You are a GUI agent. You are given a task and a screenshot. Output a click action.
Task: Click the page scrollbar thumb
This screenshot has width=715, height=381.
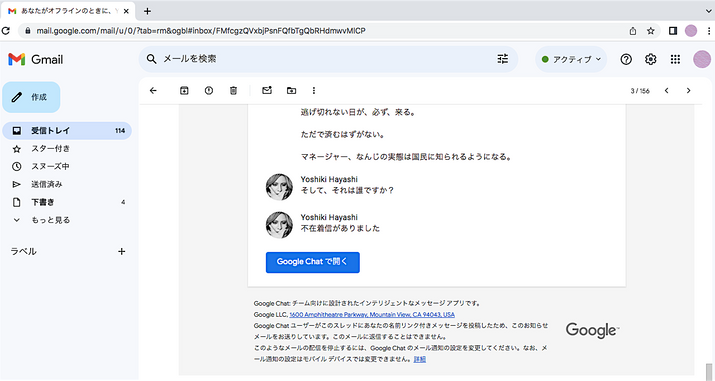tap(709, 371)
